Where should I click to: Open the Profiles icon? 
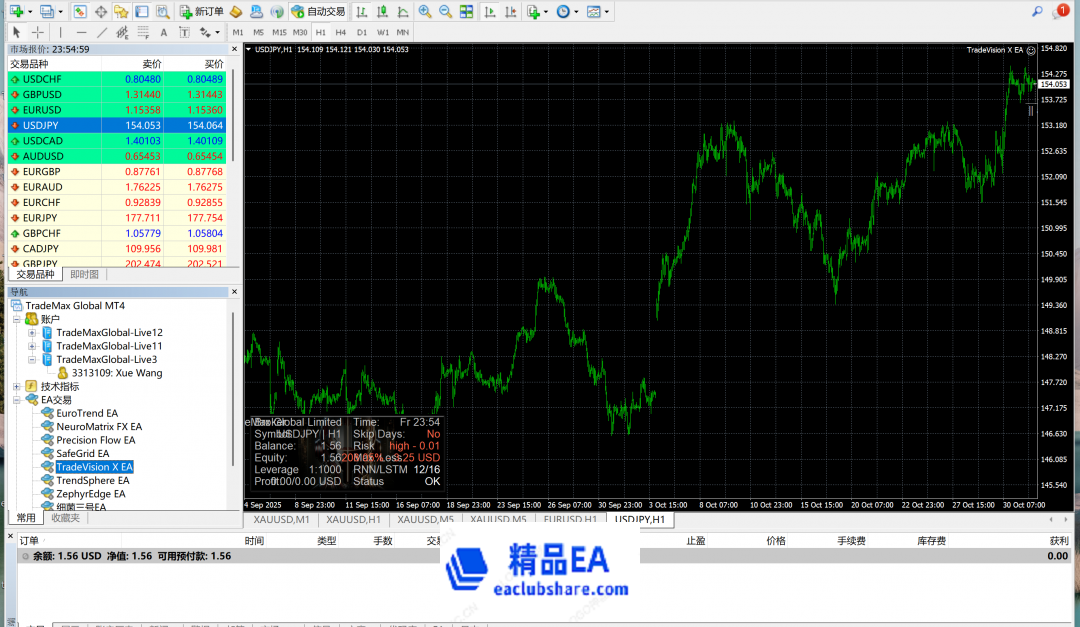pyautogui.click(x=47, y=12)
